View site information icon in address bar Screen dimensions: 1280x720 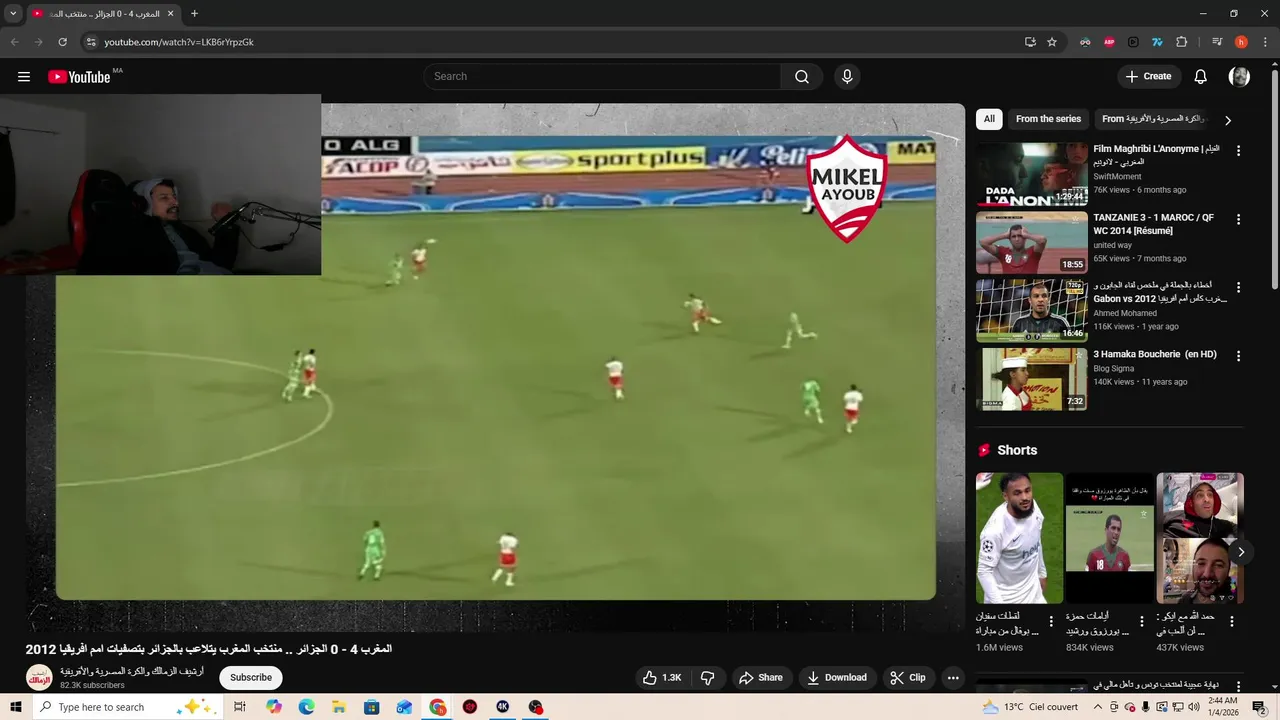click(91, 42)
